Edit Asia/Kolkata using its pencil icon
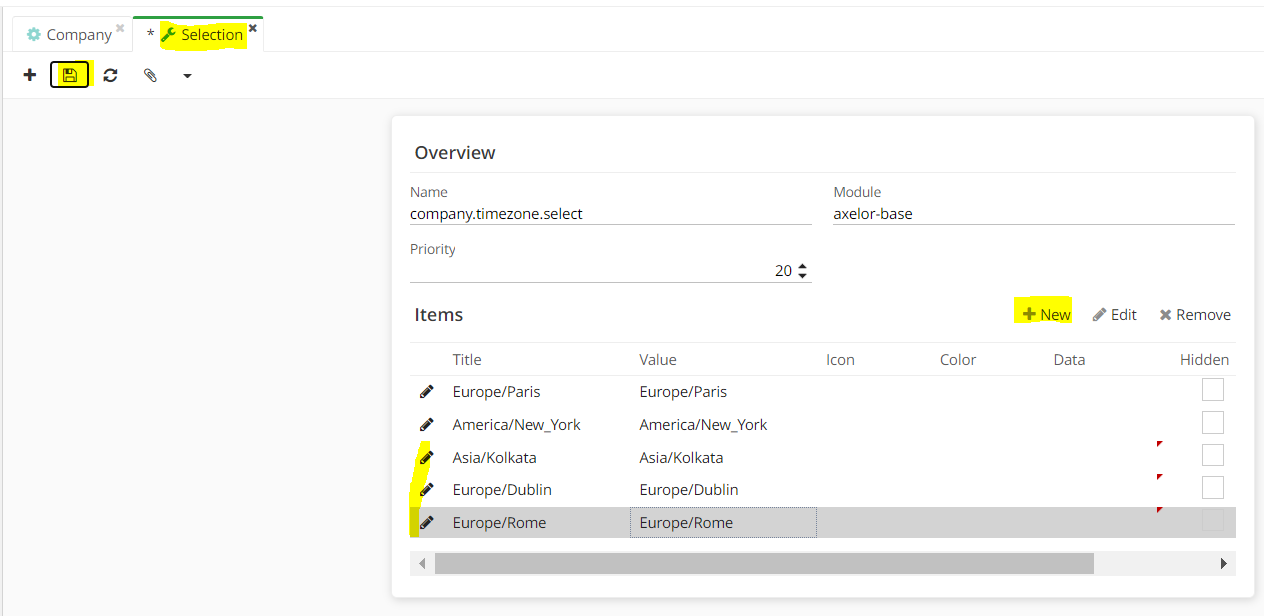The height and width of the screenshot is (616, 1264). coord(427,456)
